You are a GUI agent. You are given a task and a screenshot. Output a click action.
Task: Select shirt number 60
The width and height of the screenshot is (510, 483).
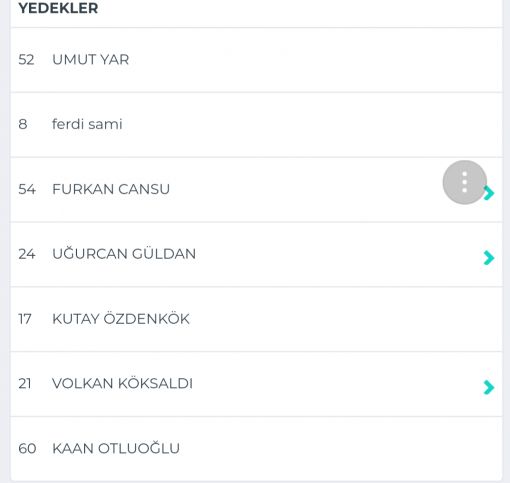[x=27, y=448]
